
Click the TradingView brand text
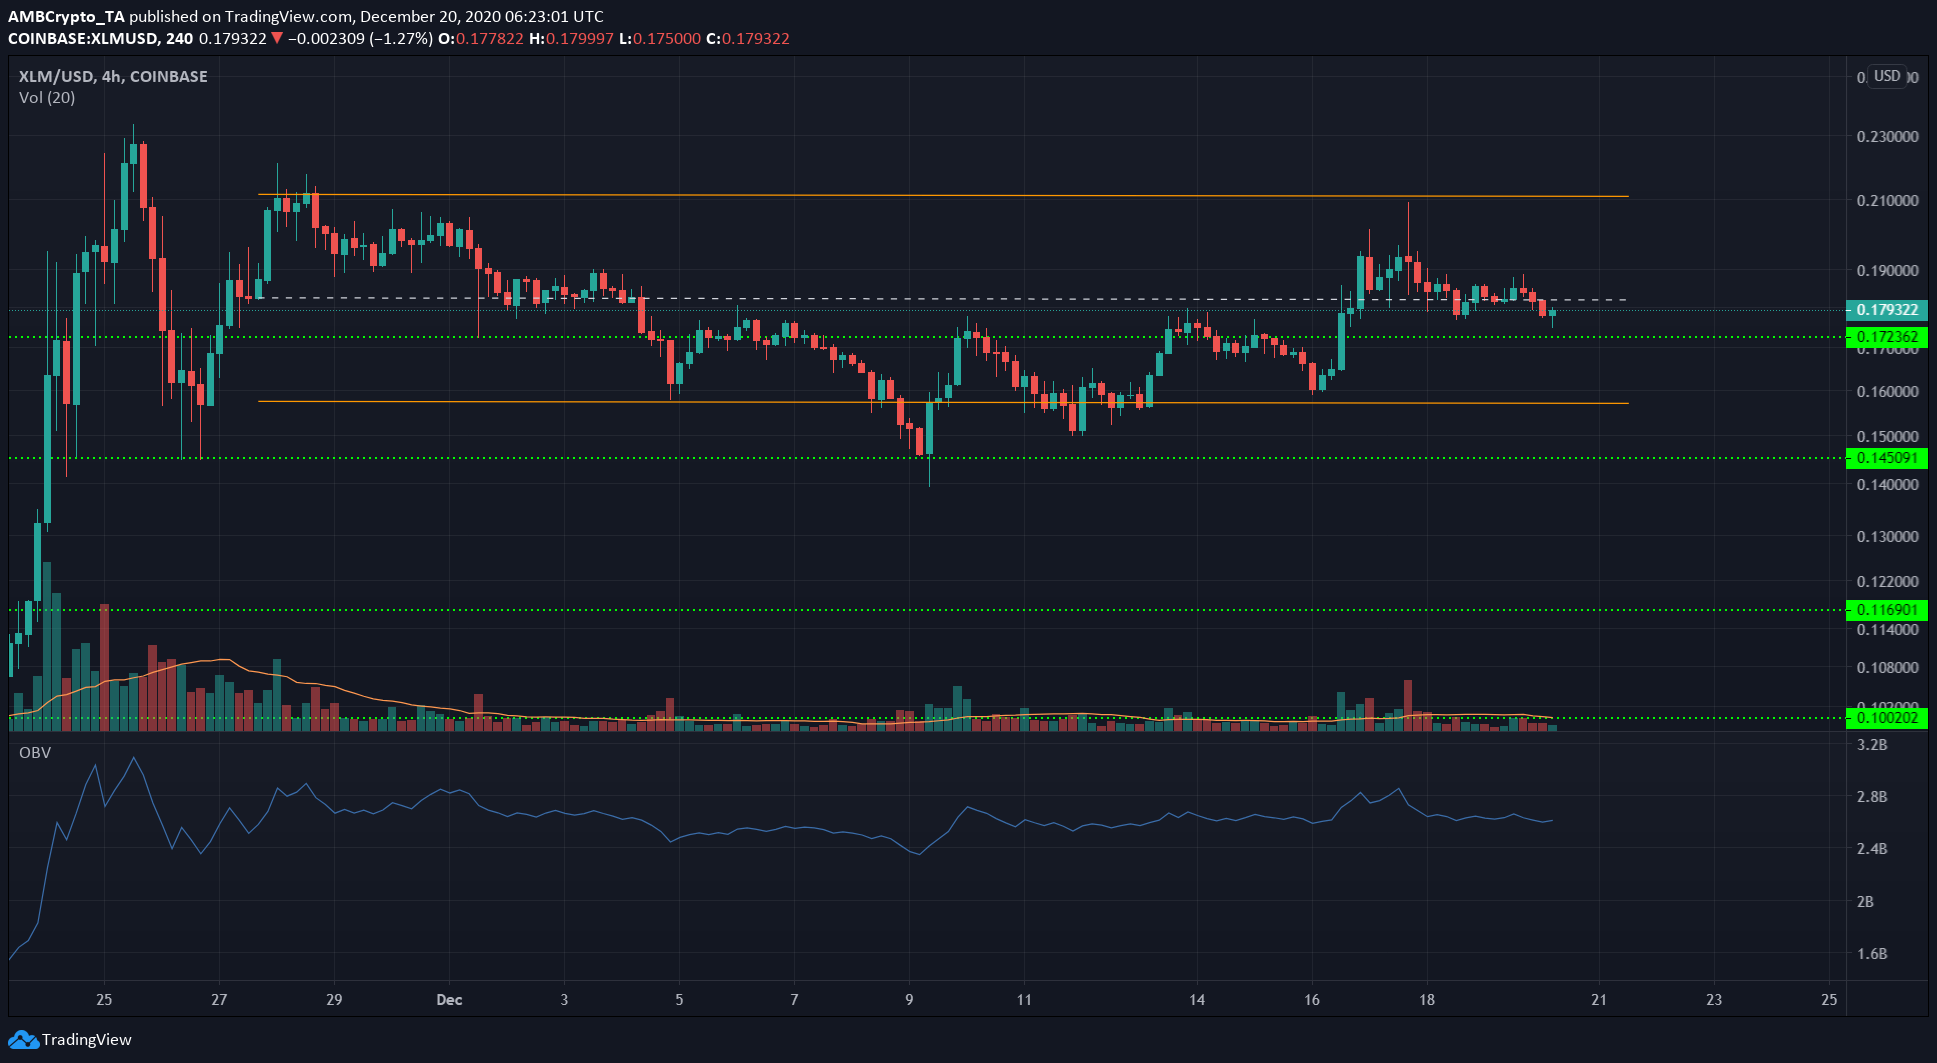pos(87,1040)
